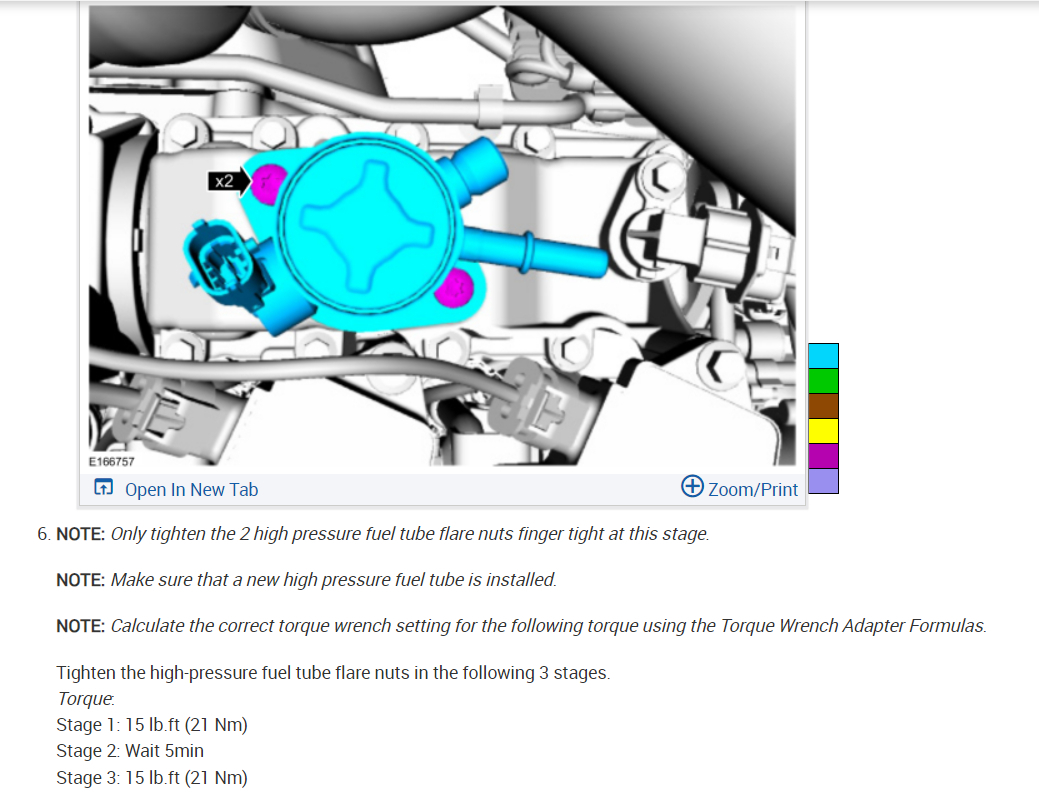
Task: Click the Open In New Tab icon
Action: coord(103,488)
